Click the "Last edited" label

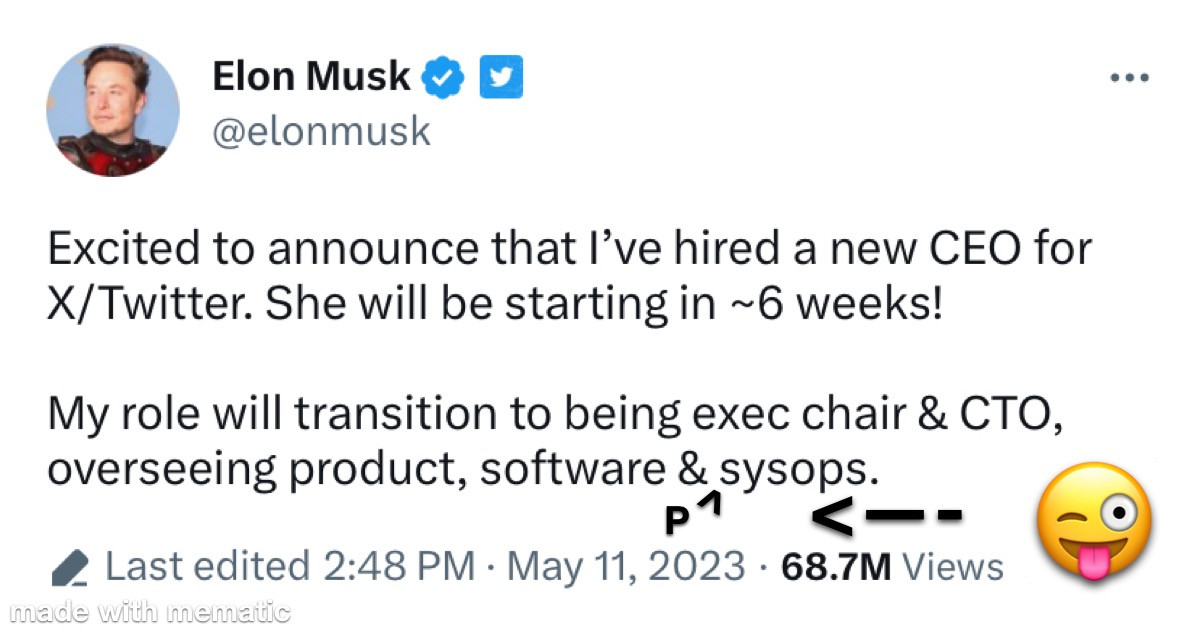[x=208, y=567]
